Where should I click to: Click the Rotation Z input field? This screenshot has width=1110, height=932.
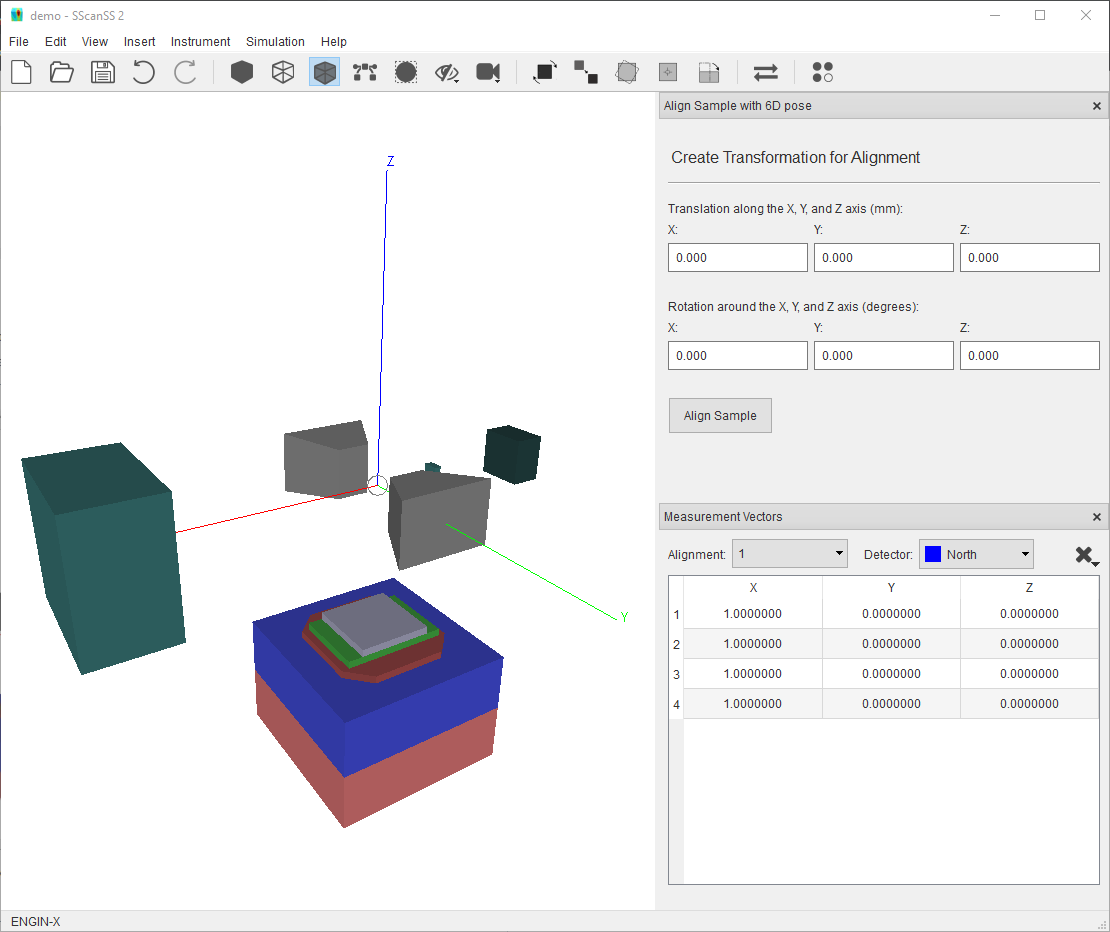(1029, 355)
